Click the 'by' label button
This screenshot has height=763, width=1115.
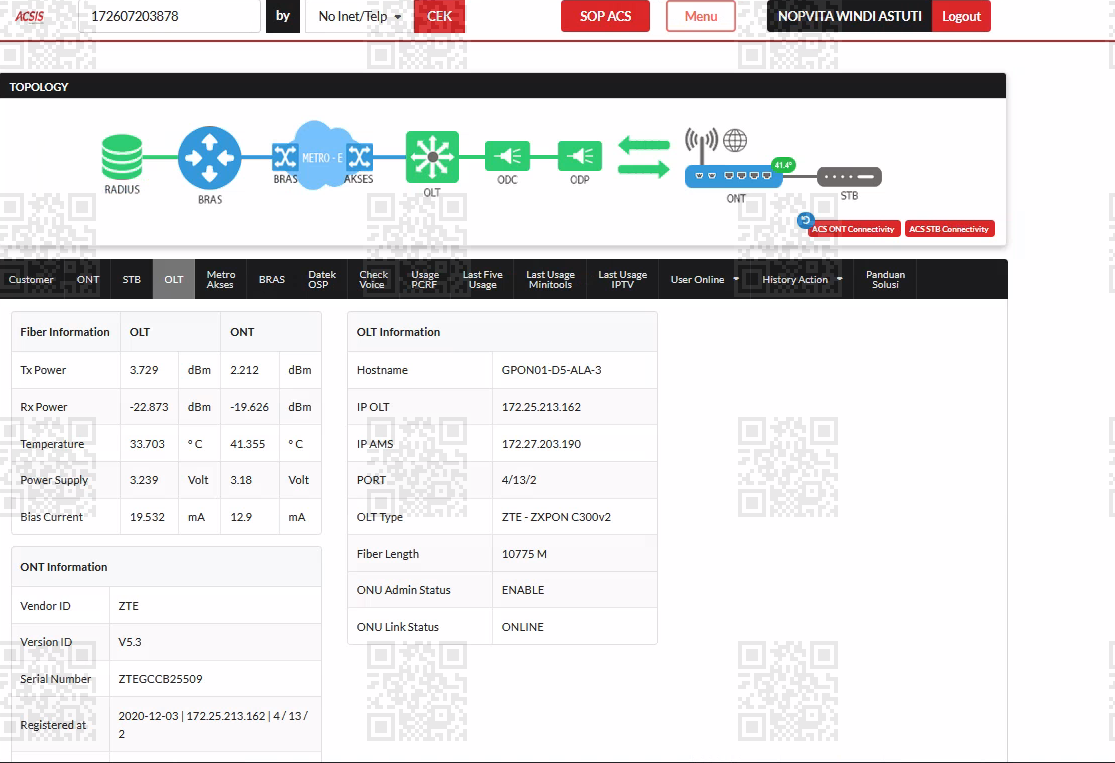click(x=283, y=16)
